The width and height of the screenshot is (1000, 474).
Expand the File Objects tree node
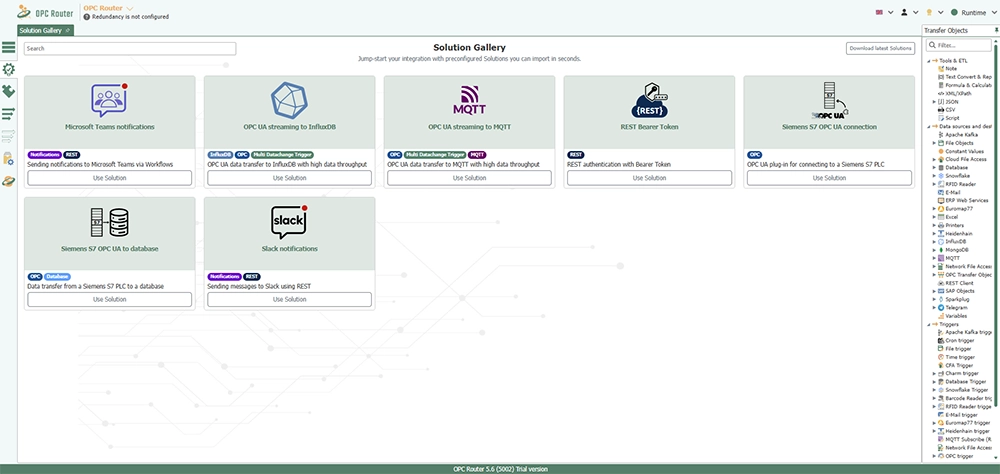click(x=934, y=143)
